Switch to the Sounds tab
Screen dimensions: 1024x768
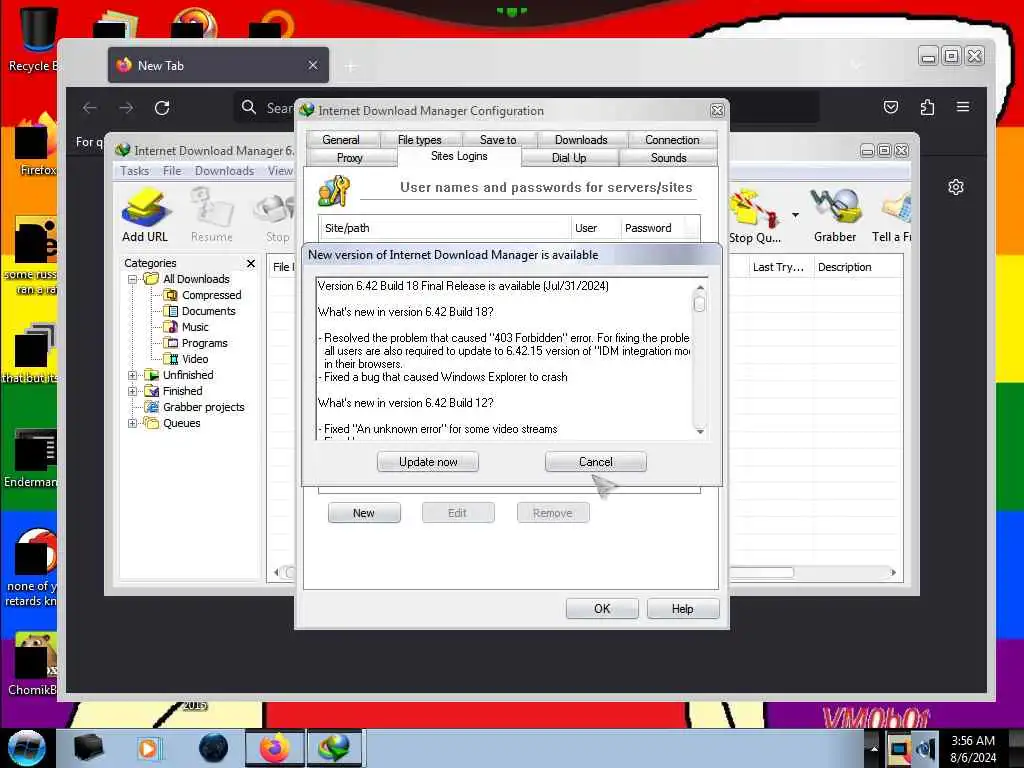[x=668, y=158]
